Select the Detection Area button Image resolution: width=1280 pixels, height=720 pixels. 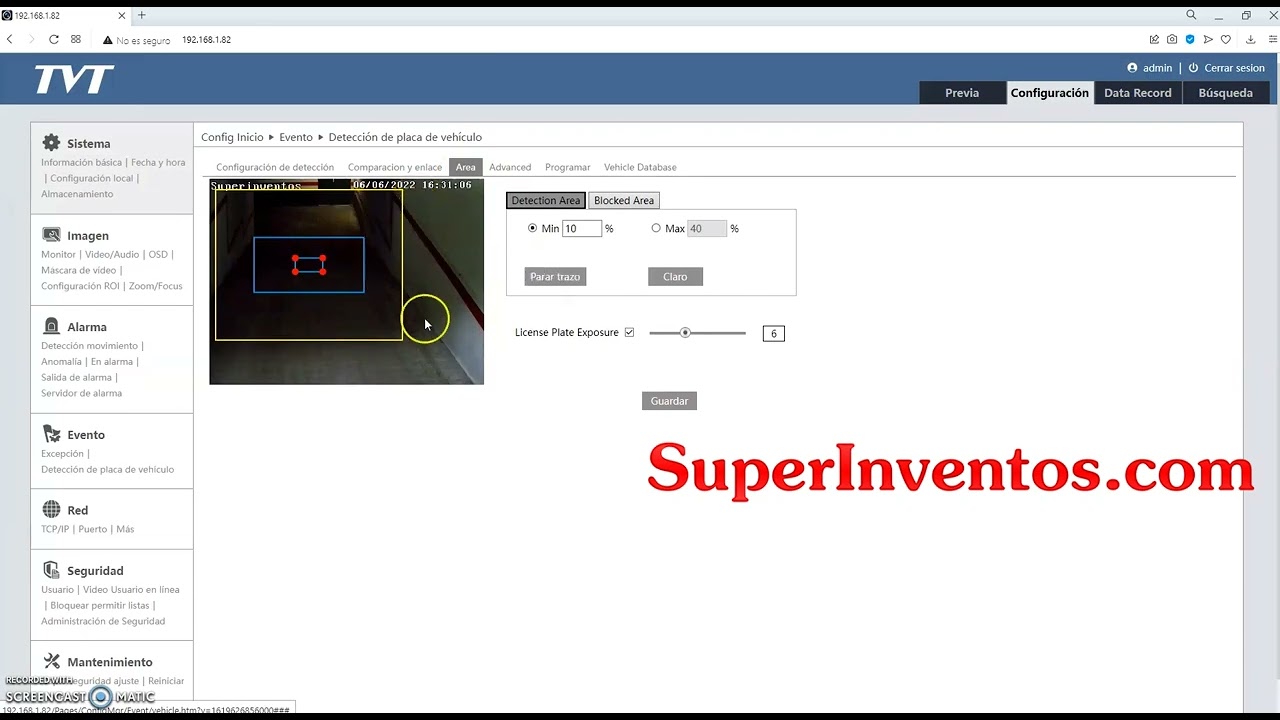pos(546,200)
